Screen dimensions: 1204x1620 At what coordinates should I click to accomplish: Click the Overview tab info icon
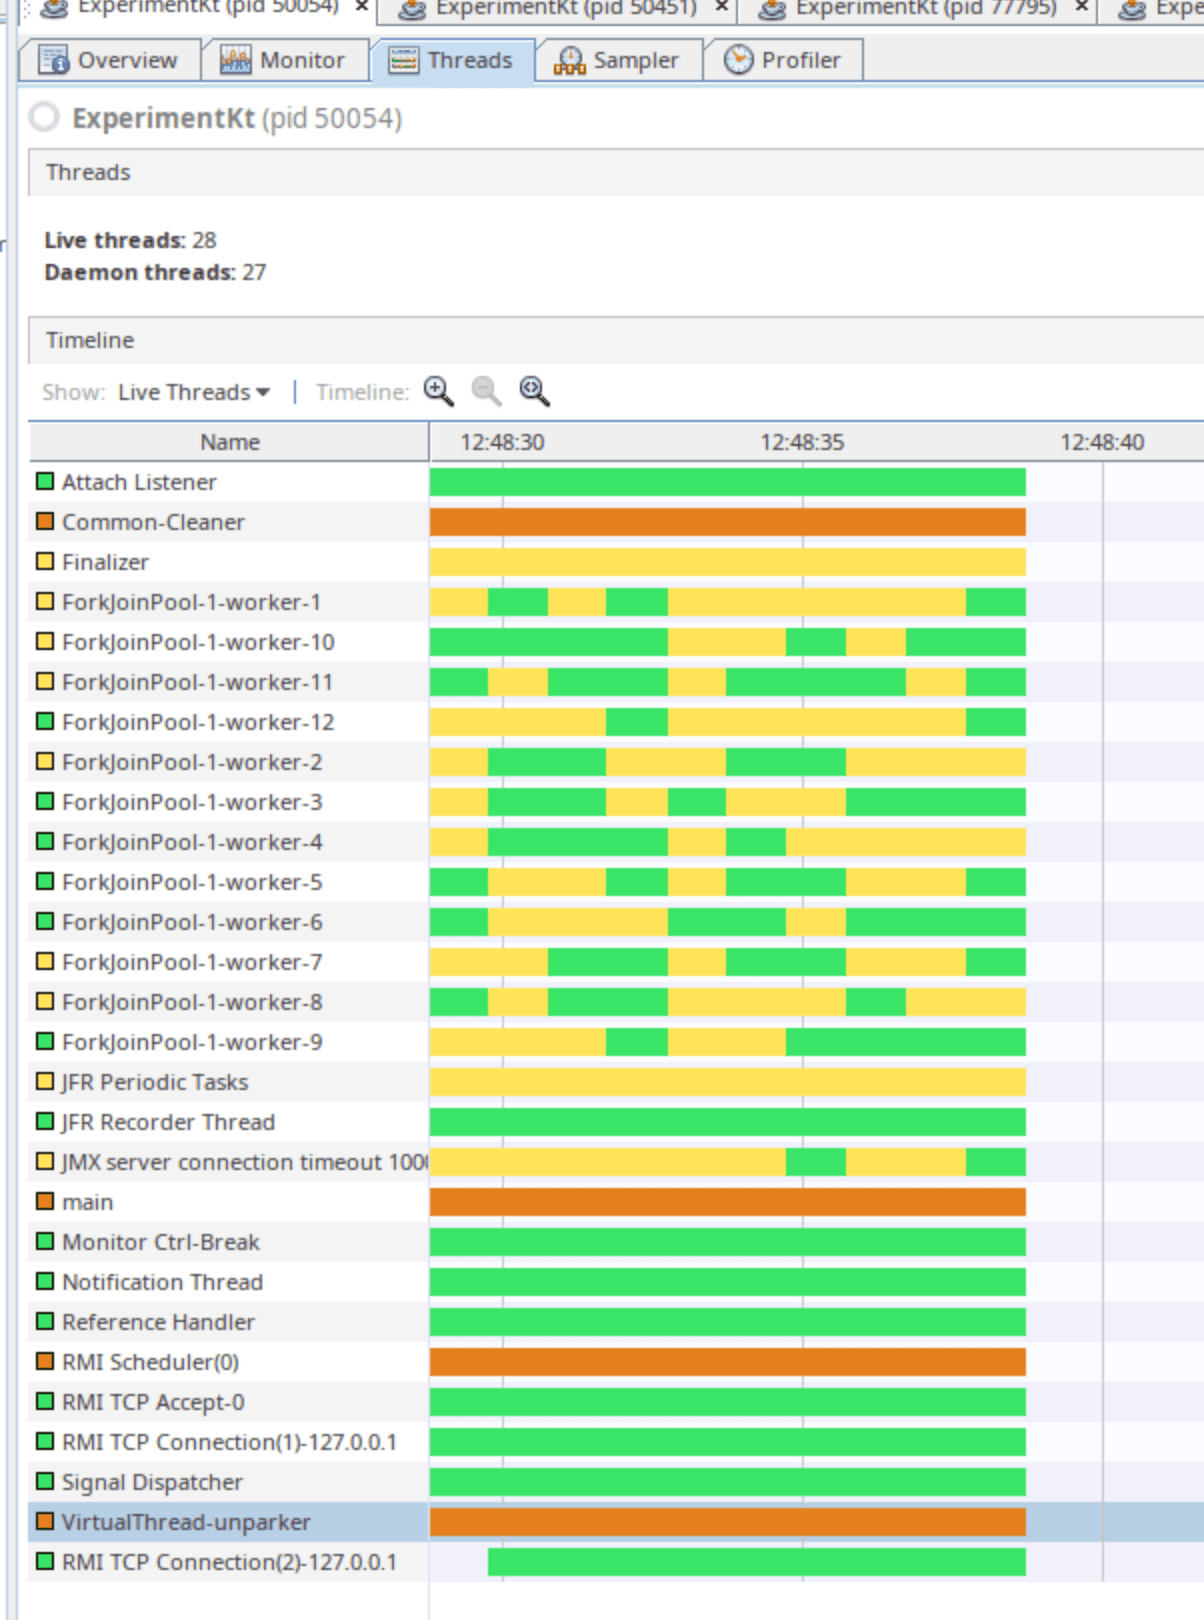(53, 60)
